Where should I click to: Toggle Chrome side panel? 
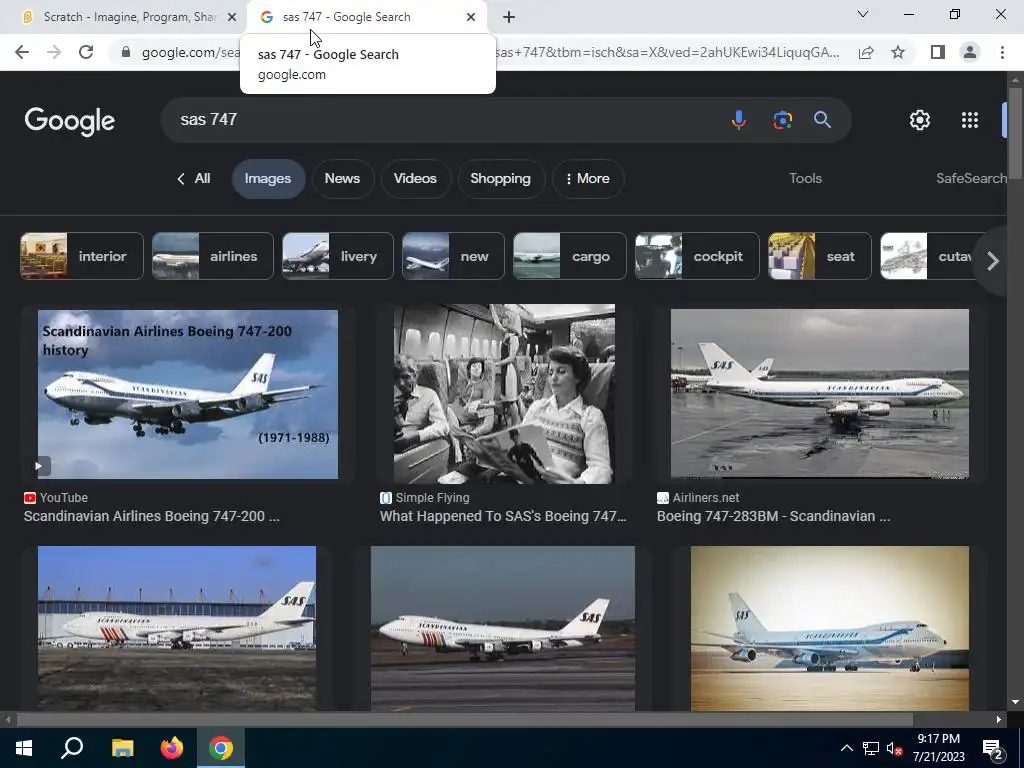pos(938,52)
